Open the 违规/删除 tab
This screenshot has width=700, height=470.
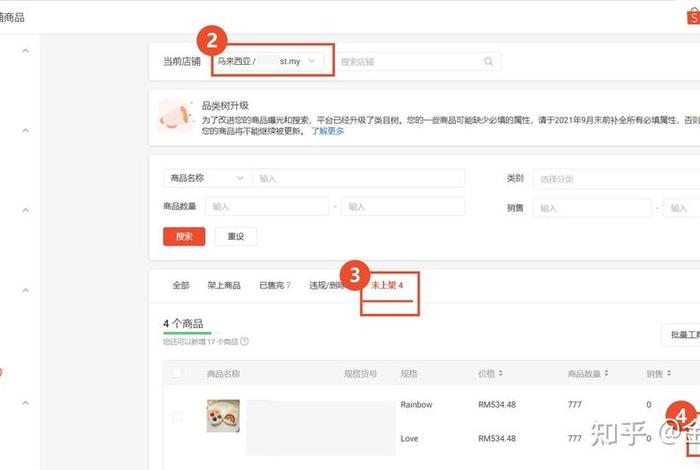coord(326,285)
